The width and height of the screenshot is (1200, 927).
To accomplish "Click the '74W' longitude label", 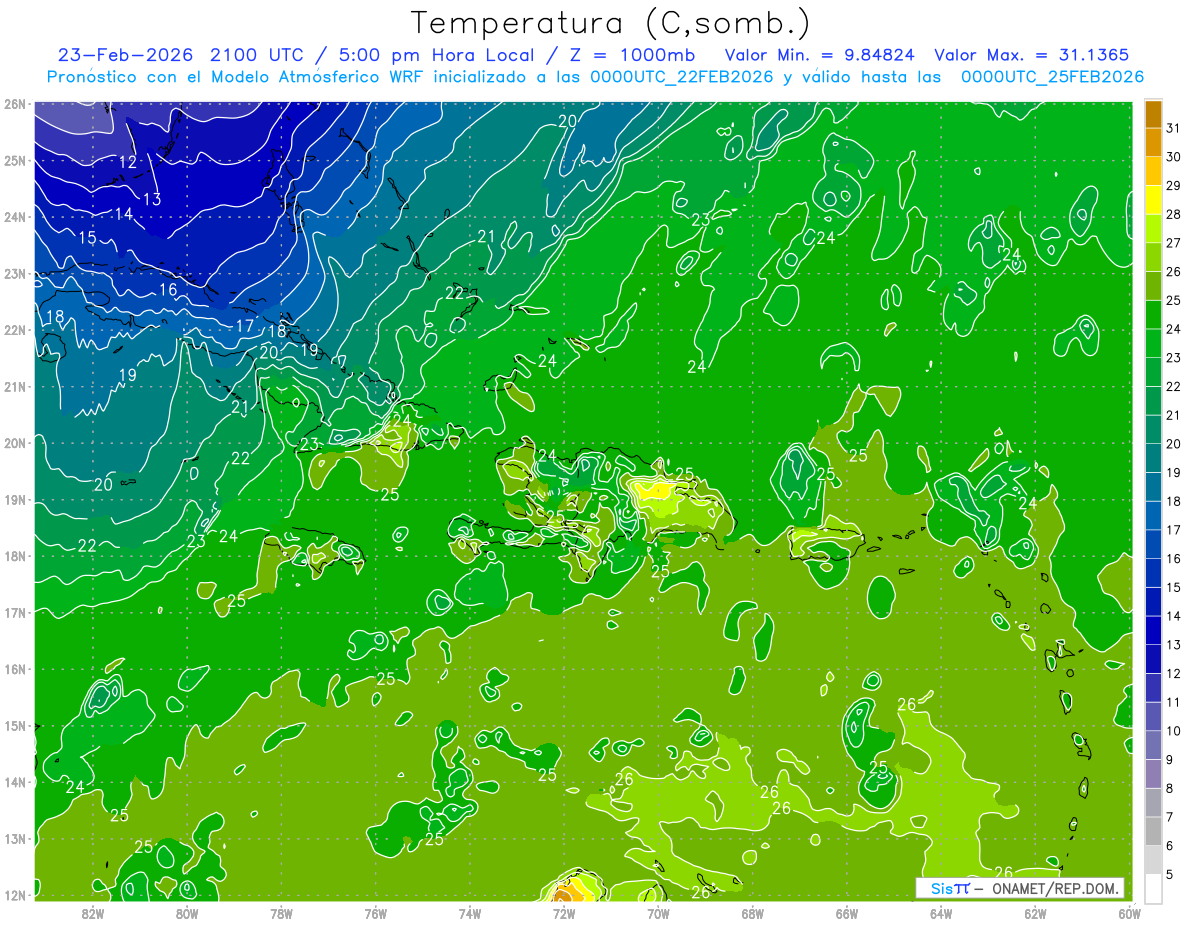I will coord(469,912).
